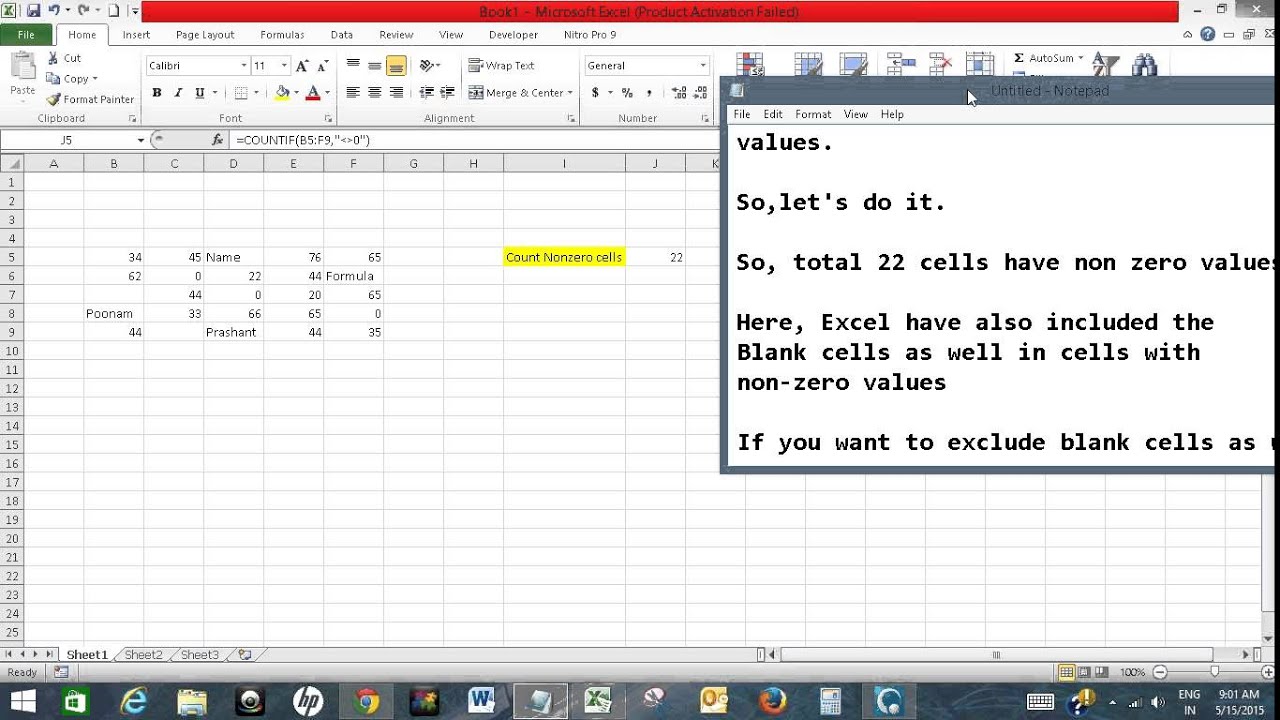Screen dimensions: 1280x720
Task: Click the Insert Function fx icon
Action: [x=218, y=140]
